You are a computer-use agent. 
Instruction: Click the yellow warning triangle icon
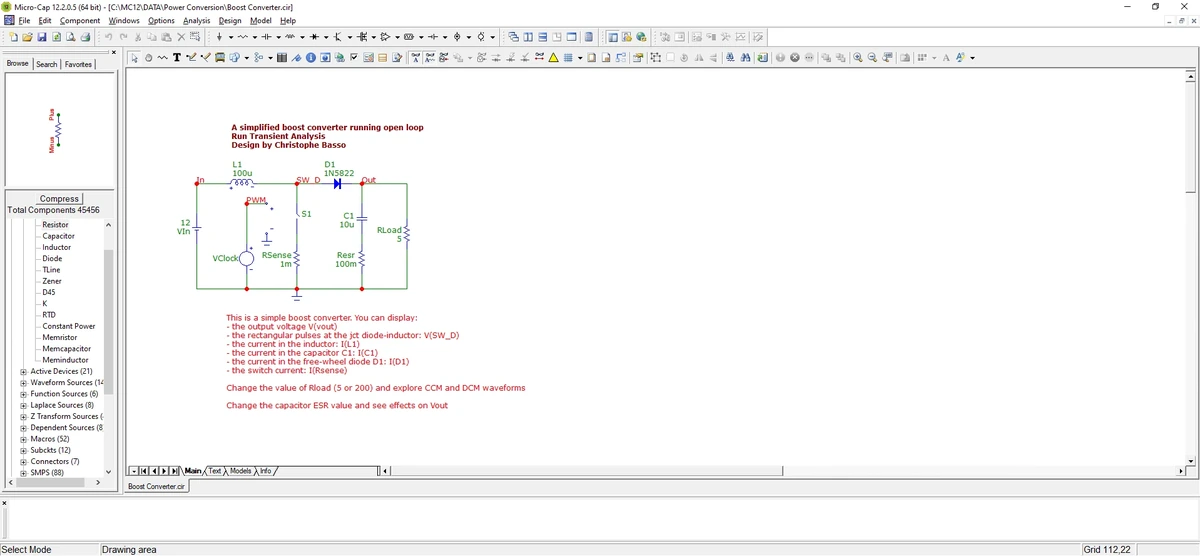click(553, 57)
